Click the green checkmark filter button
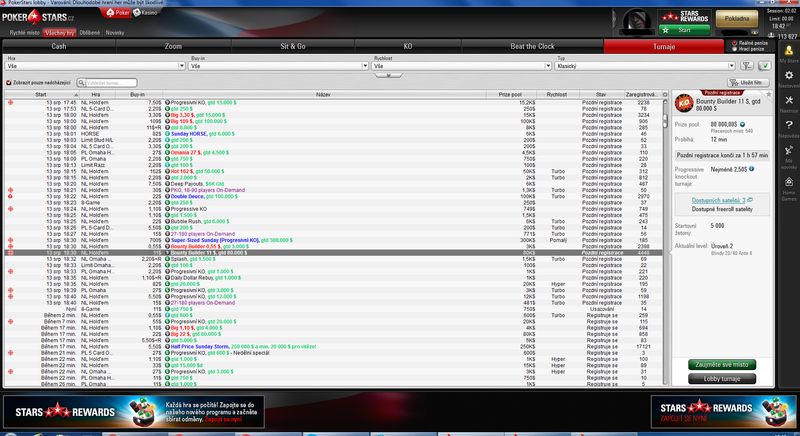Viewport: 800px width, 436px height. 764,66
